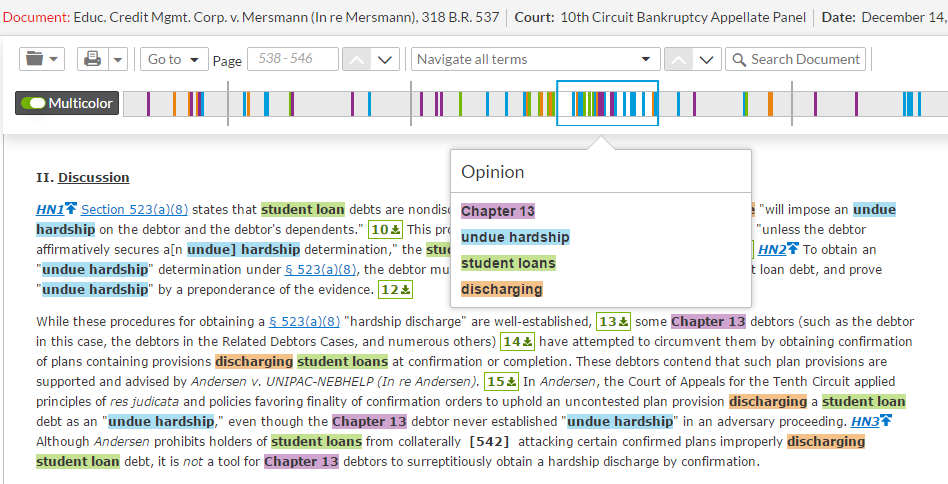
Task: Select Chapter 13 in Opinion popup
Action: pyautogui.click(x=498, y=211)
